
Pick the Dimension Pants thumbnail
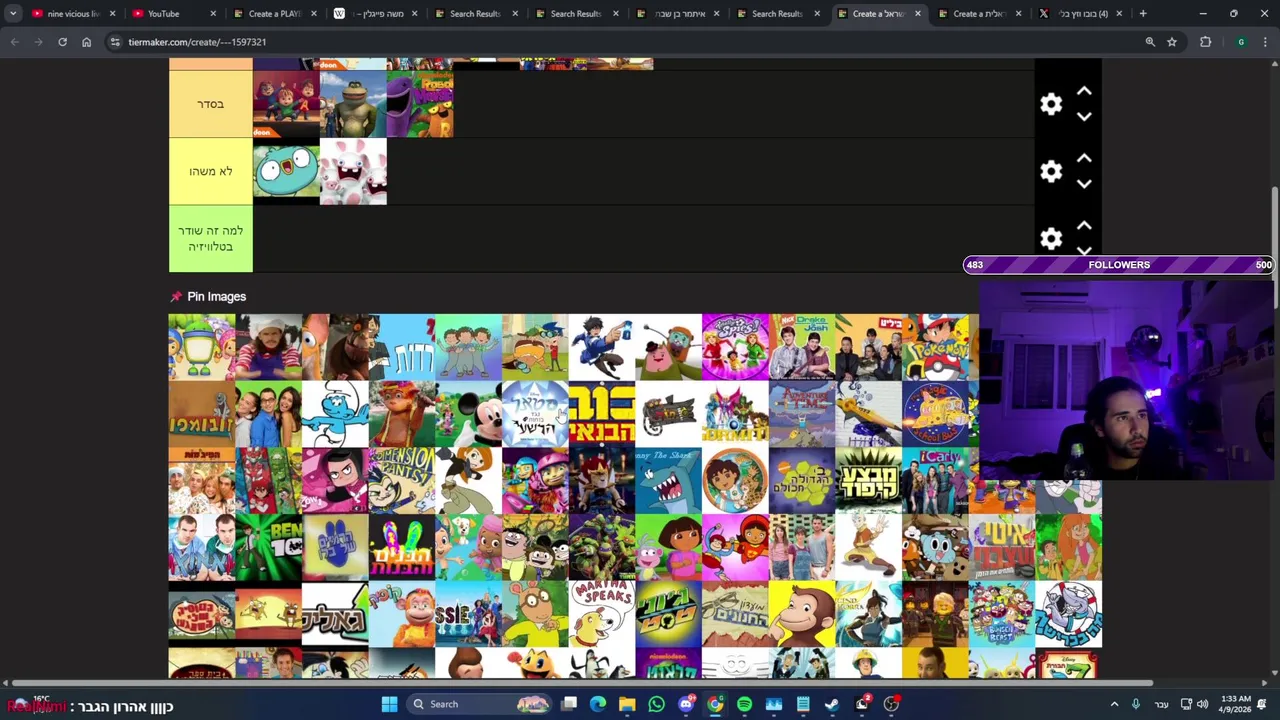click(x=402, y=480)
